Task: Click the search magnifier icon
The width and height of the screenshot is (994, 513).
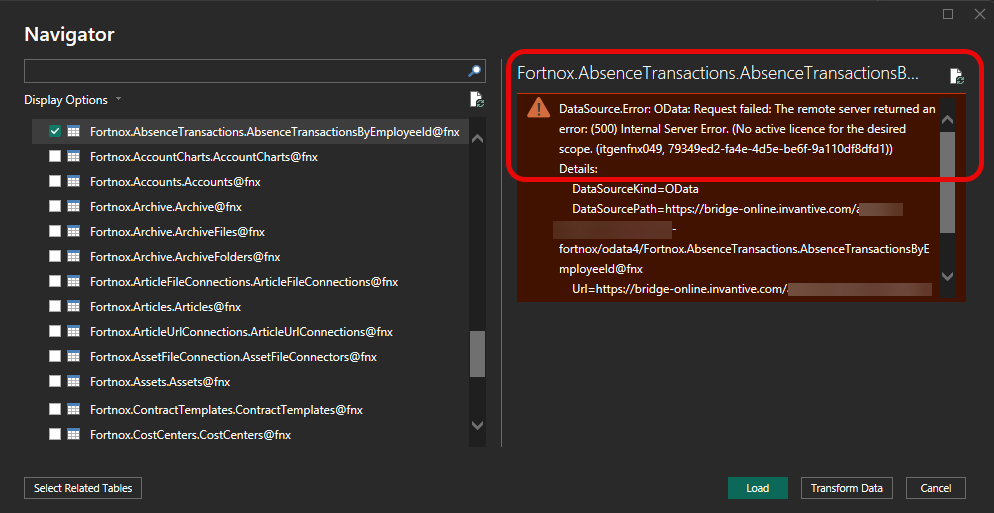Action: coord(474,71)
